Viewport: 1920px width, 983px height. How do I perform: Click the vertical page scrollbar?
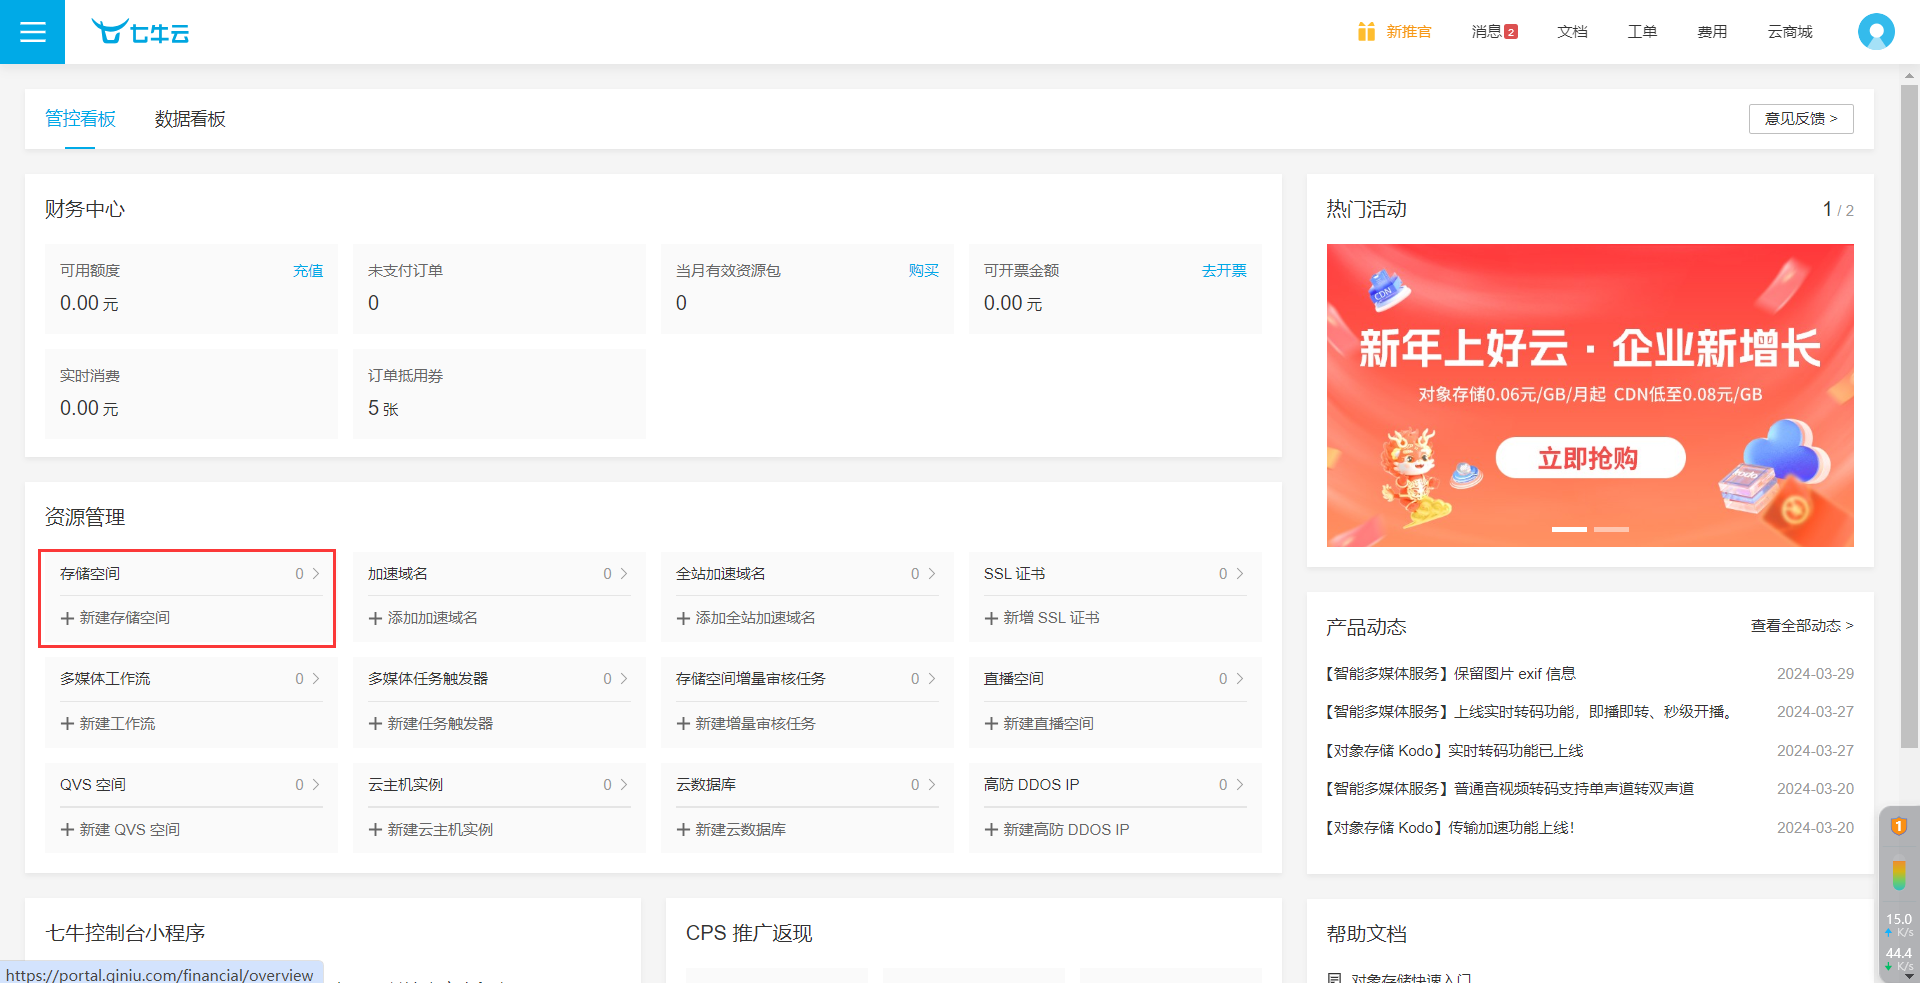[1910, 415]
